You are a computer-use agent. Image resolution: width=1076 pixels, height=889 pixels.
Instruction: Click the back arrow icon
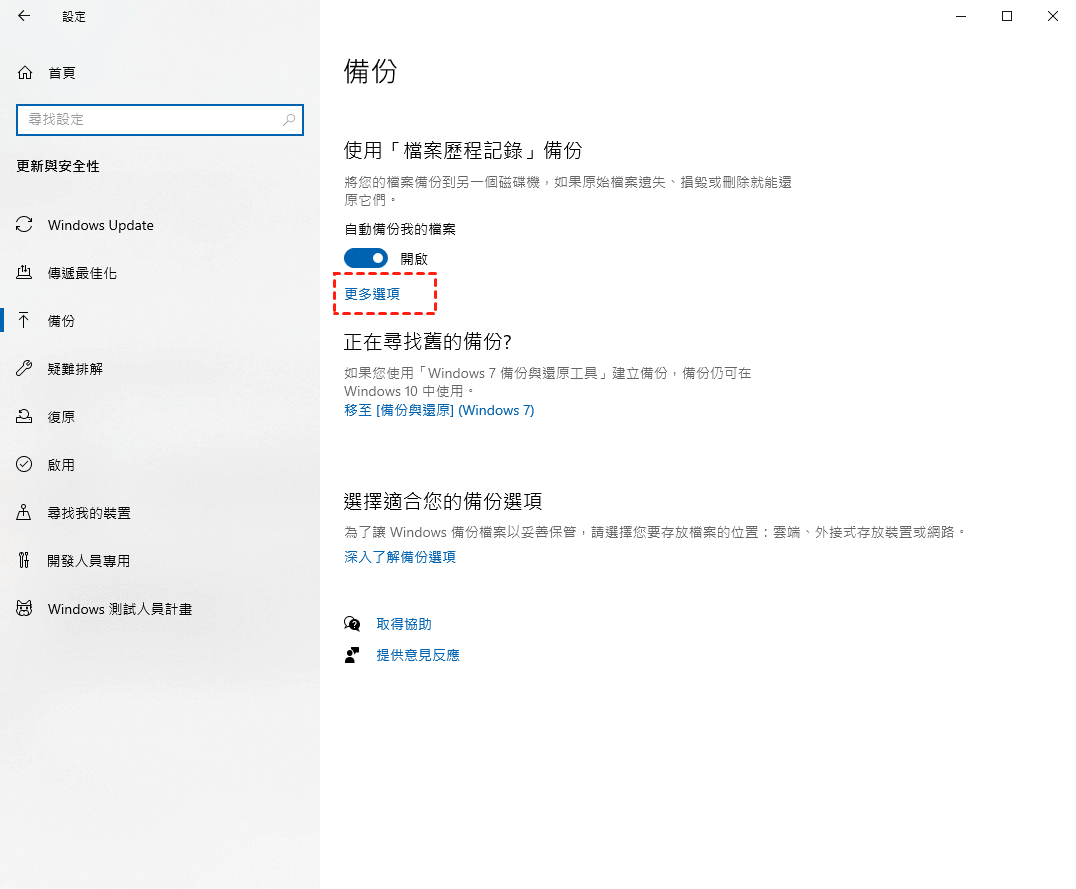point(24,16)
